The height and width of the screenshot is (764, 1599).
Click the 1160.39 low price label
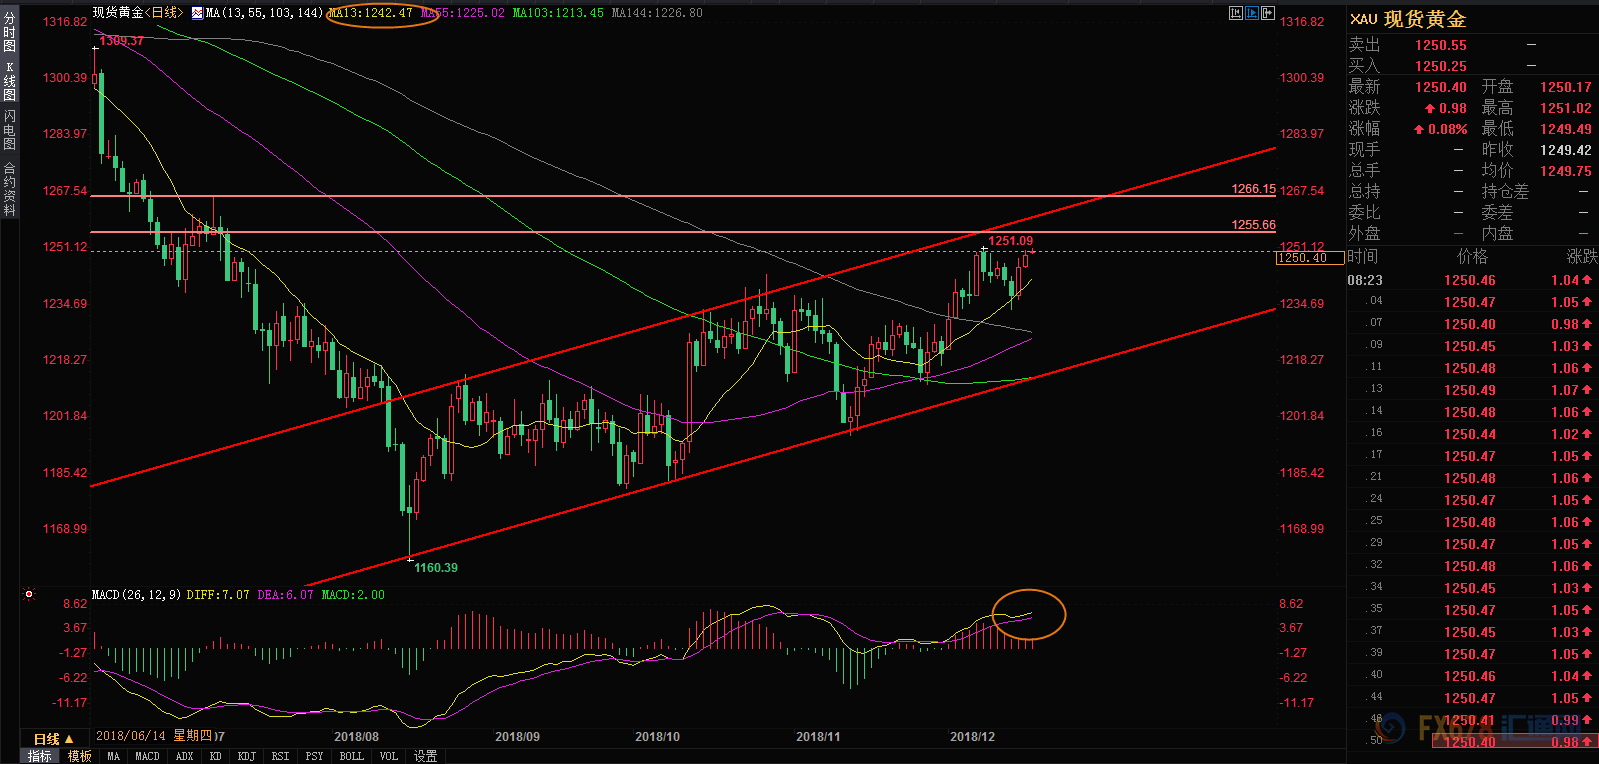(436, 568)
